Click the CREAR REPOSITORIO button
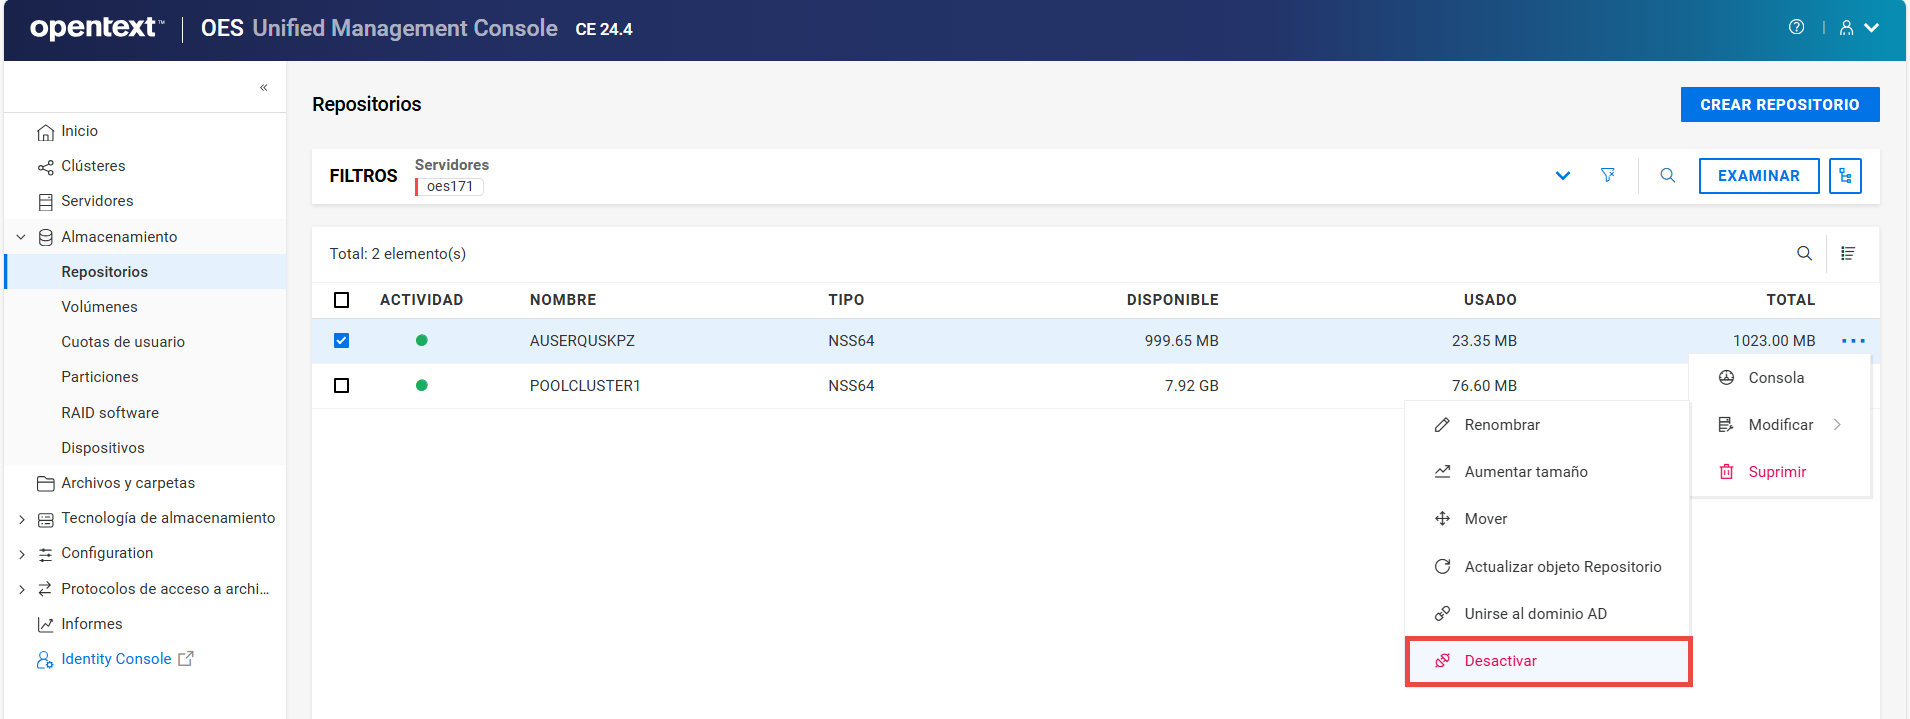The height and width of the screenshot is (719, 1910). (x=1779, y=105)
